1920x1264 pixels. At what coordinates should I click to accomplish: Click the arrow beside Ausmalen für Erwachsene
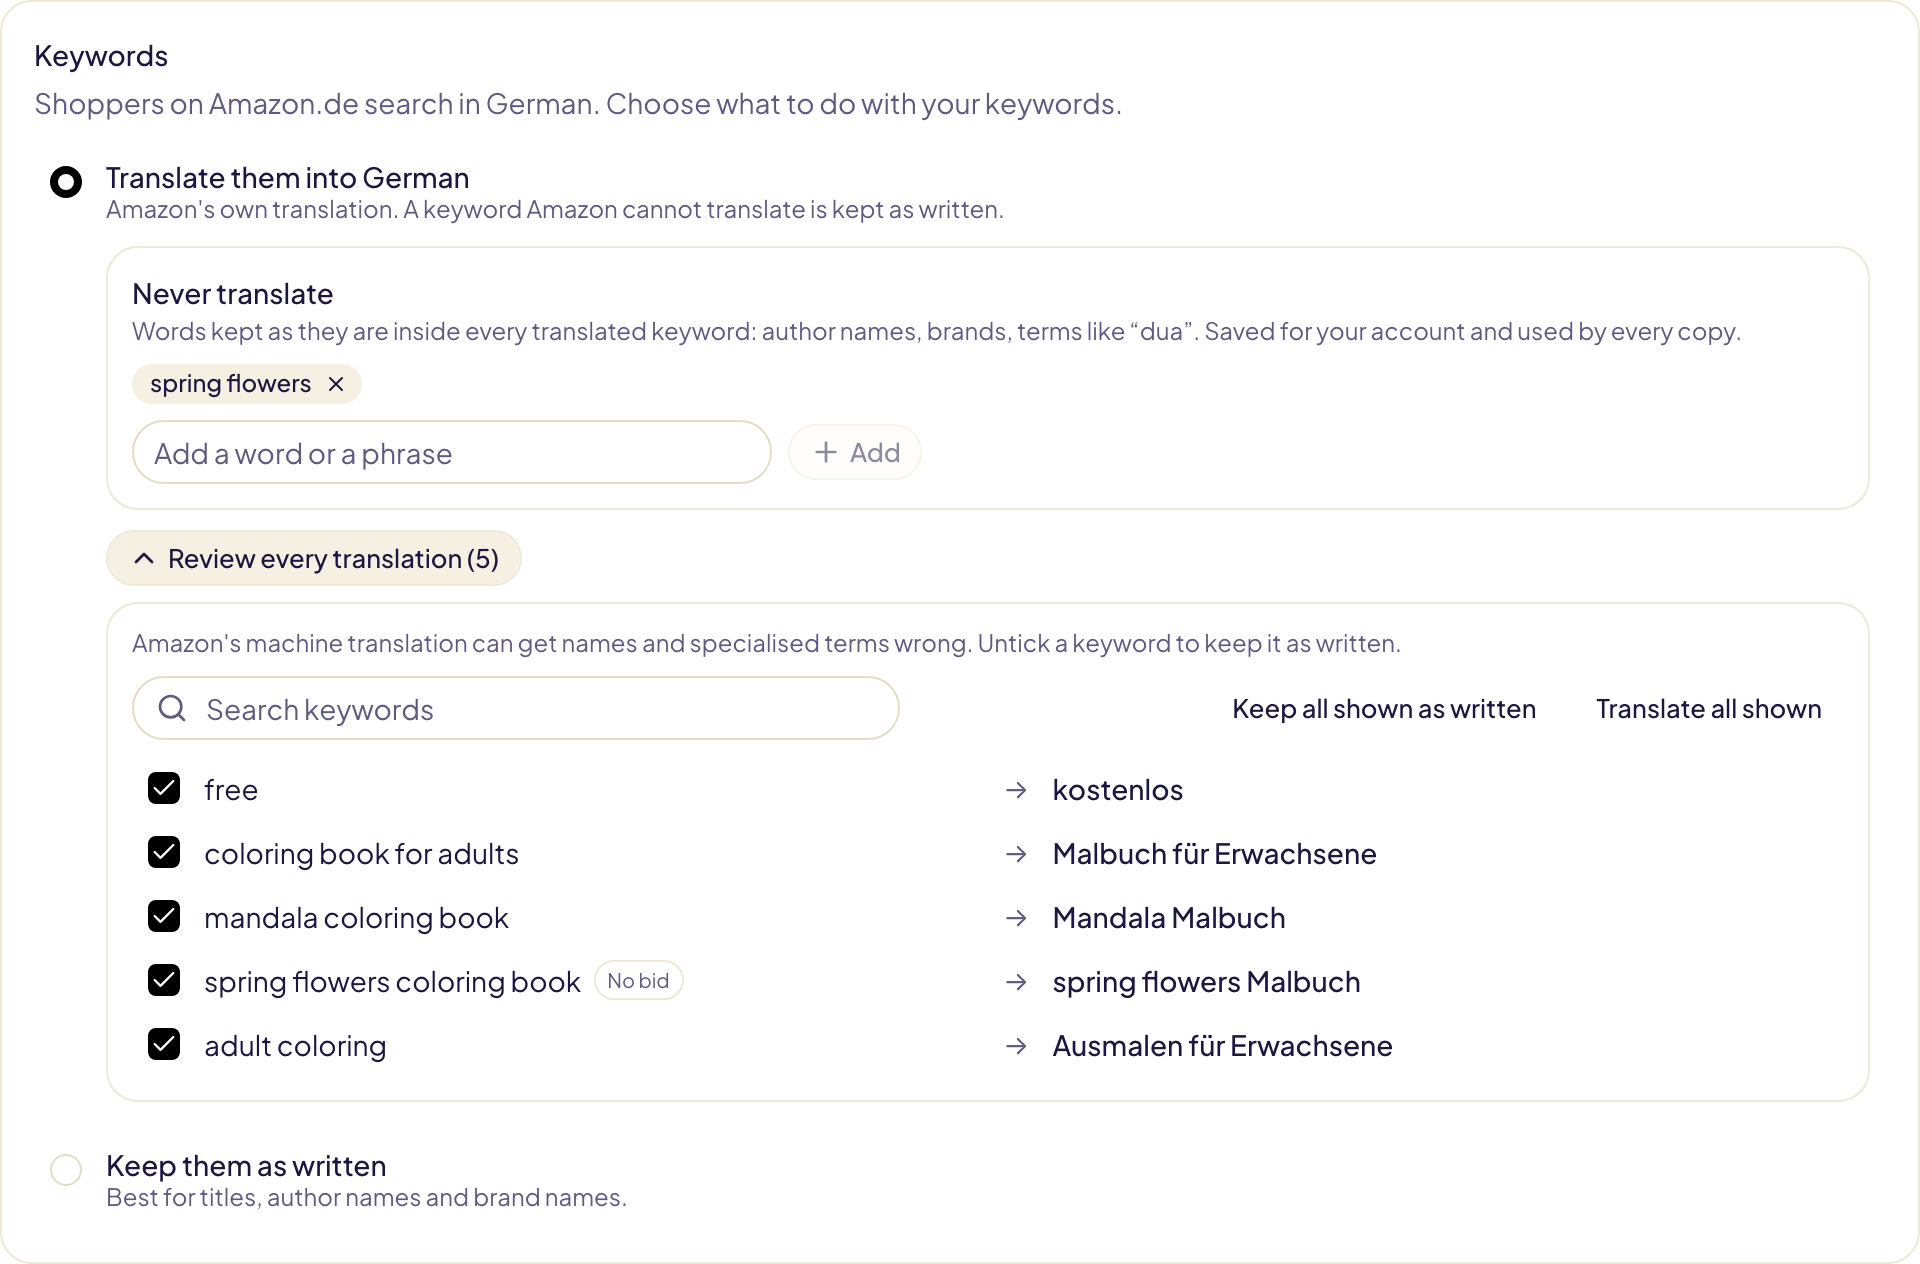[x=1016, y=1046]
